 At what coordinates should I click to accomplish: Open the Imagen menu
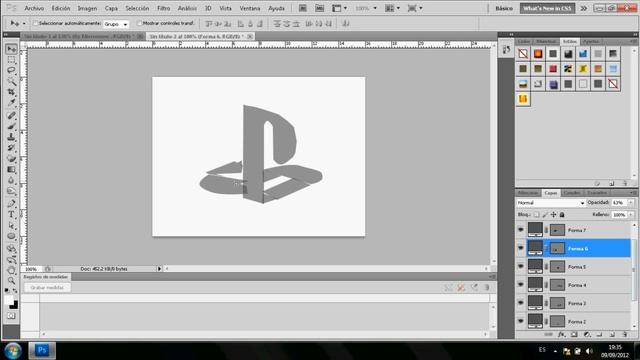click(x=87, y=8)
